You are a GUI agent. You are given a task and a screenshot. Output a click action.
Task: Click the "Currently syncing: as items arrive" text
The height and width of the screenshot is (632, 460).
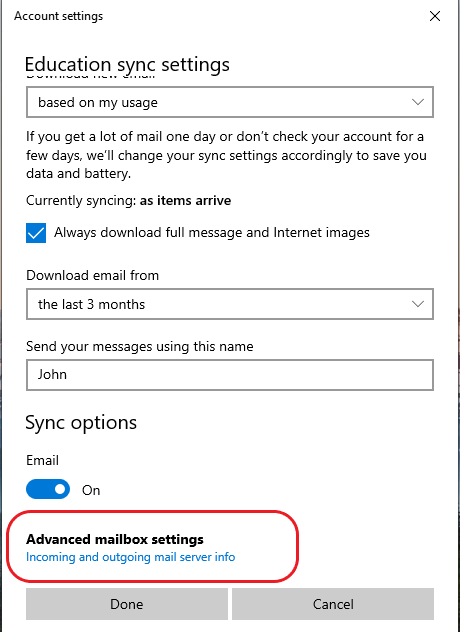coord(129,200)
